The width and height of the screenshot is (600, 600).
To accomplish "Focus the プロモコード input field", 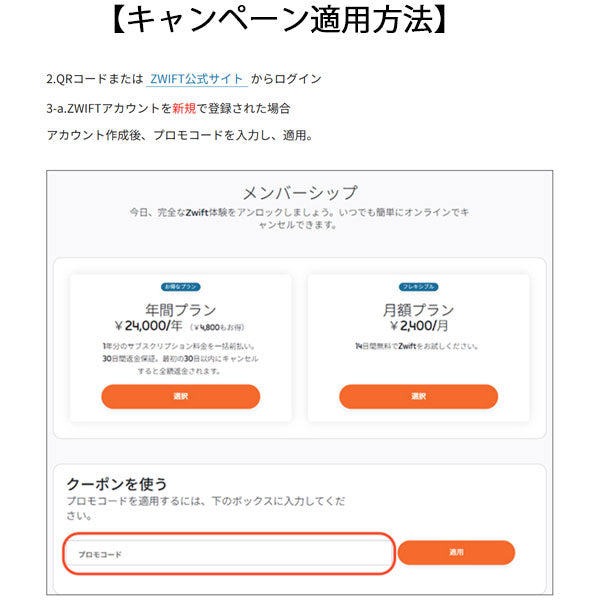I will pyautogui.click(x=229, y=553).
